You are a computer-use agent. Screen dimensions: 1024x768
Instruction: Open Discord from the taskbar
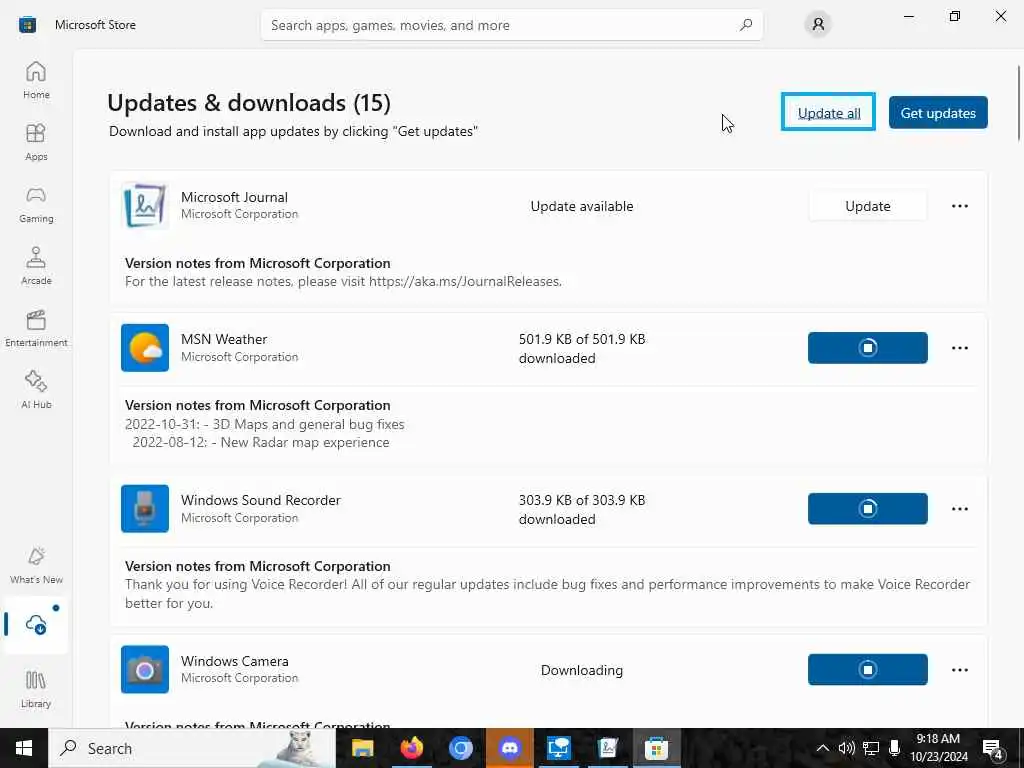(x=509, y=748)
